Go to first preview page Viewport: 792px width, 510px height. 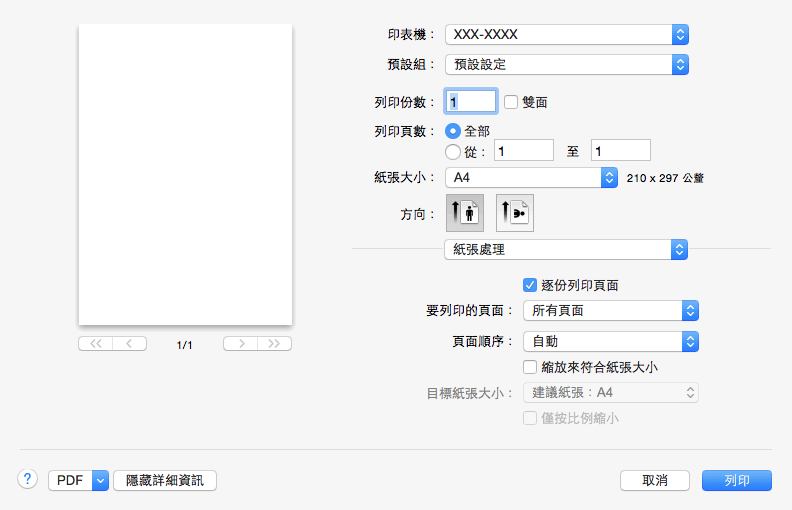pyautogui.click(x=95, y=344)
